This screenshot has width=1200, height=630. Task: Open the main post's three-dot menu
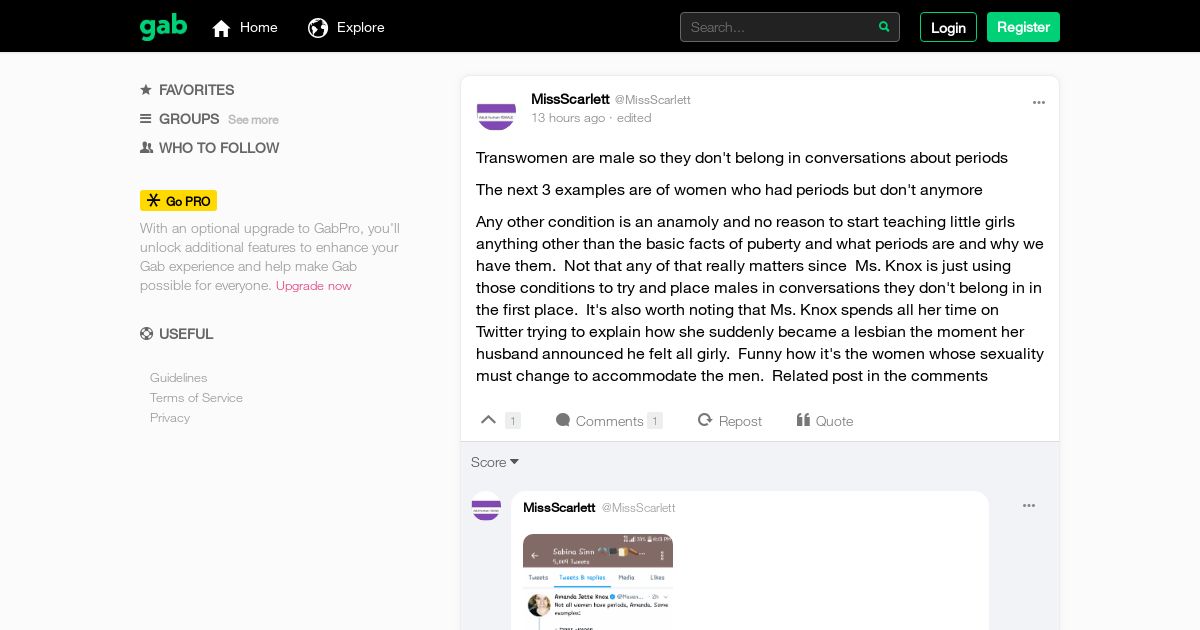[1039, 102]
